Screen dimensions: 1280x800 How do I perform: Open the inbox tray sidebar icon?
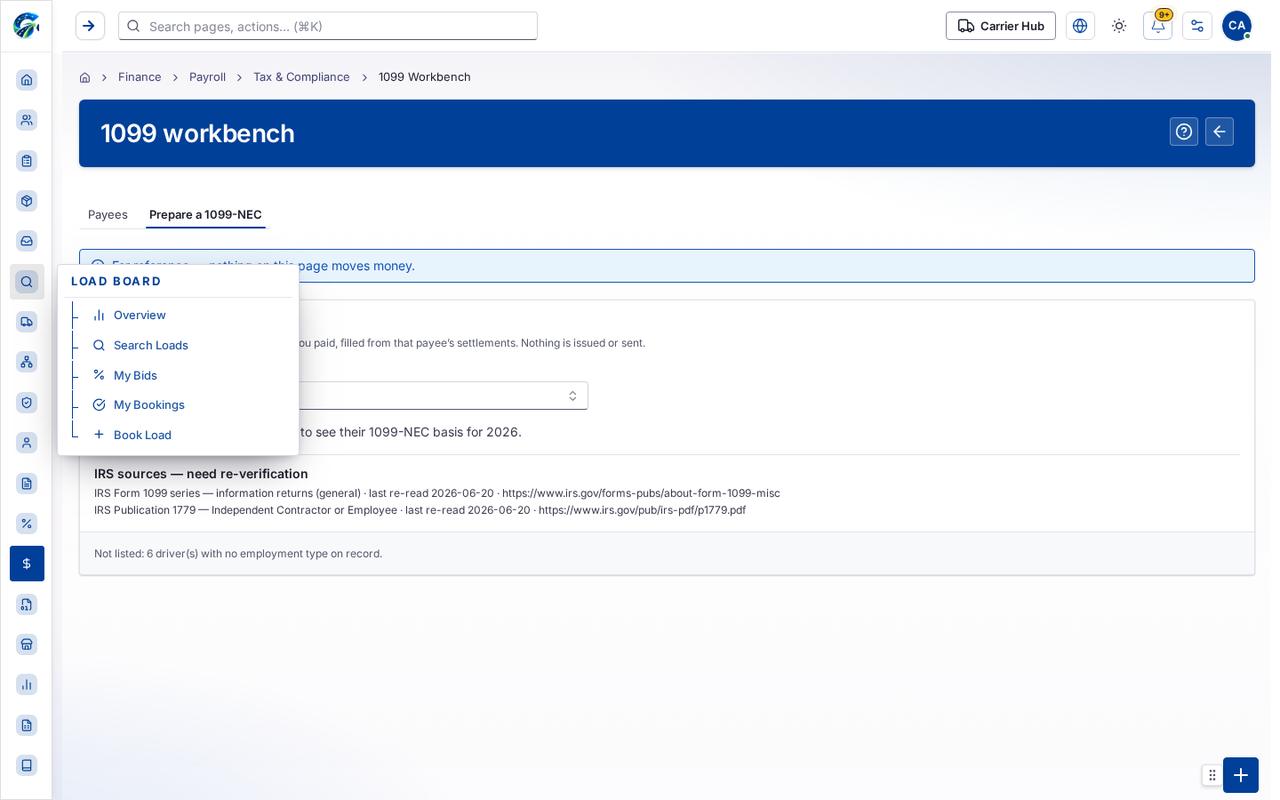click(x=27, y=241)
